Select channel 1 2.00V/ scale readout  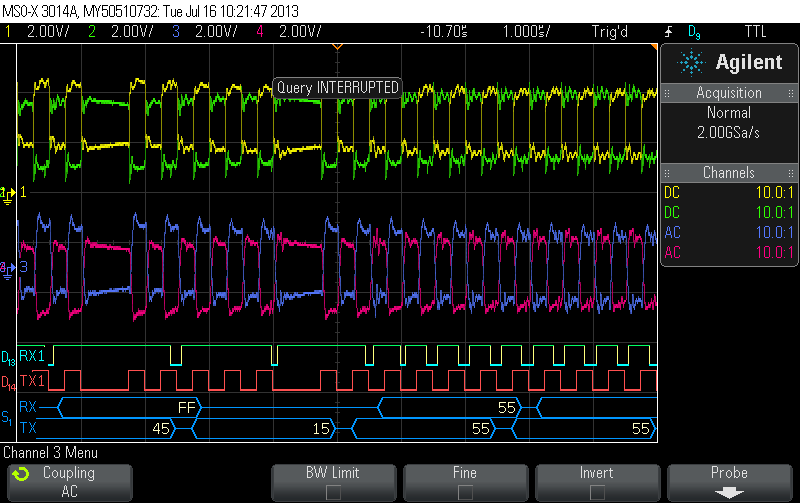[x=48, y=32]
